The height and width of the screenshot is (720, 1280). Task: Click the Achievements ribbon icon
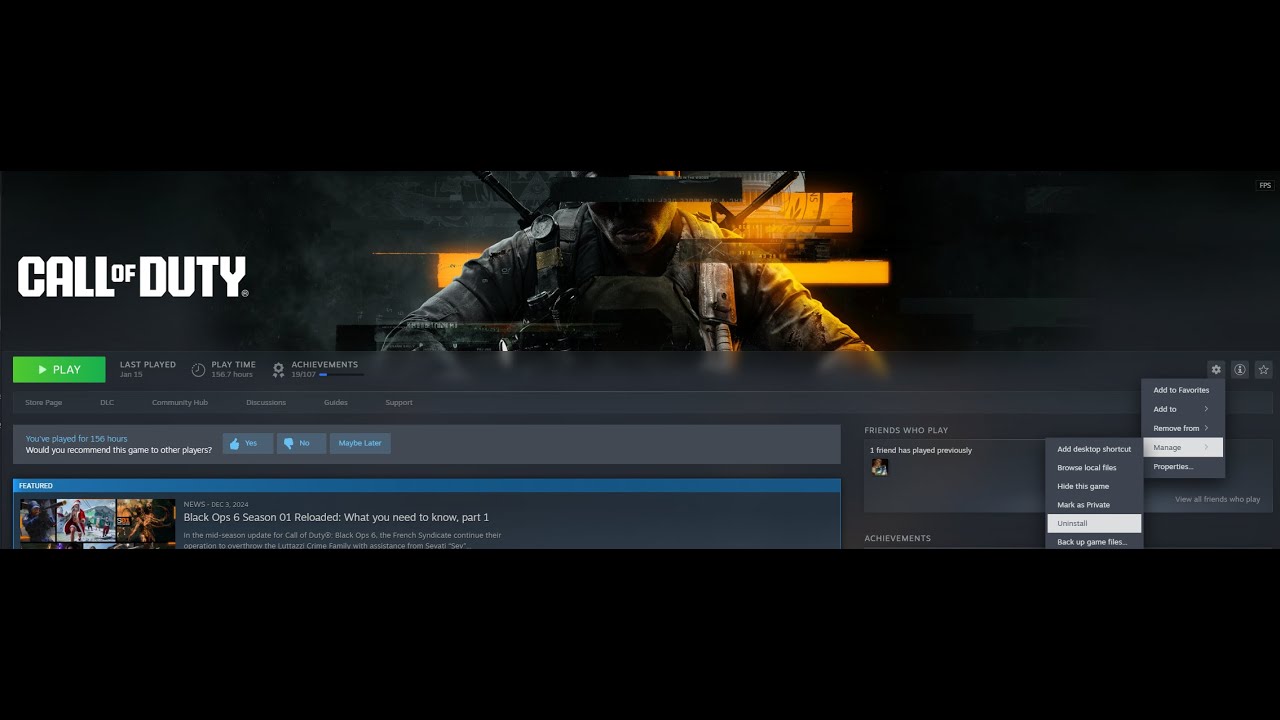pos(279,370)
